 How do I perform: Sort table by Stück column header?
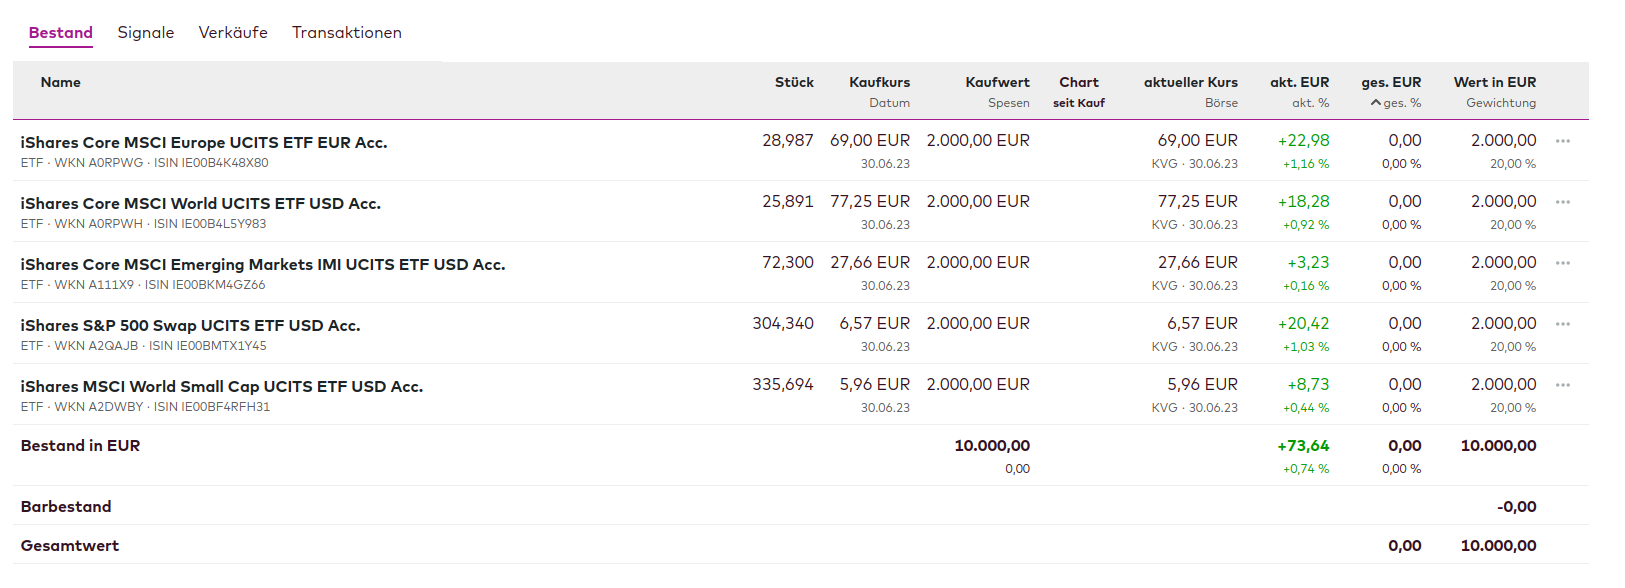pos(794,82)
